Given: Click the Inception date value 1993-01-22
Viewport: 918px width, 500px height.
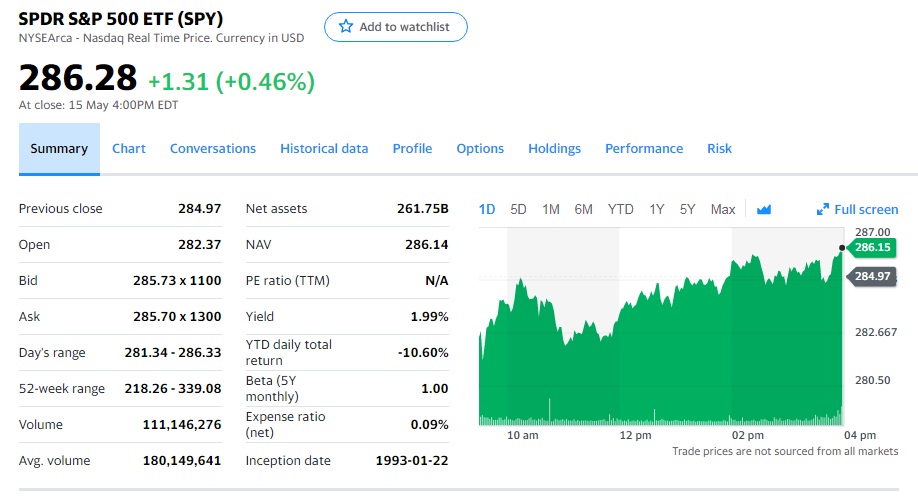Looking at the screenshot, I should 412,460.
